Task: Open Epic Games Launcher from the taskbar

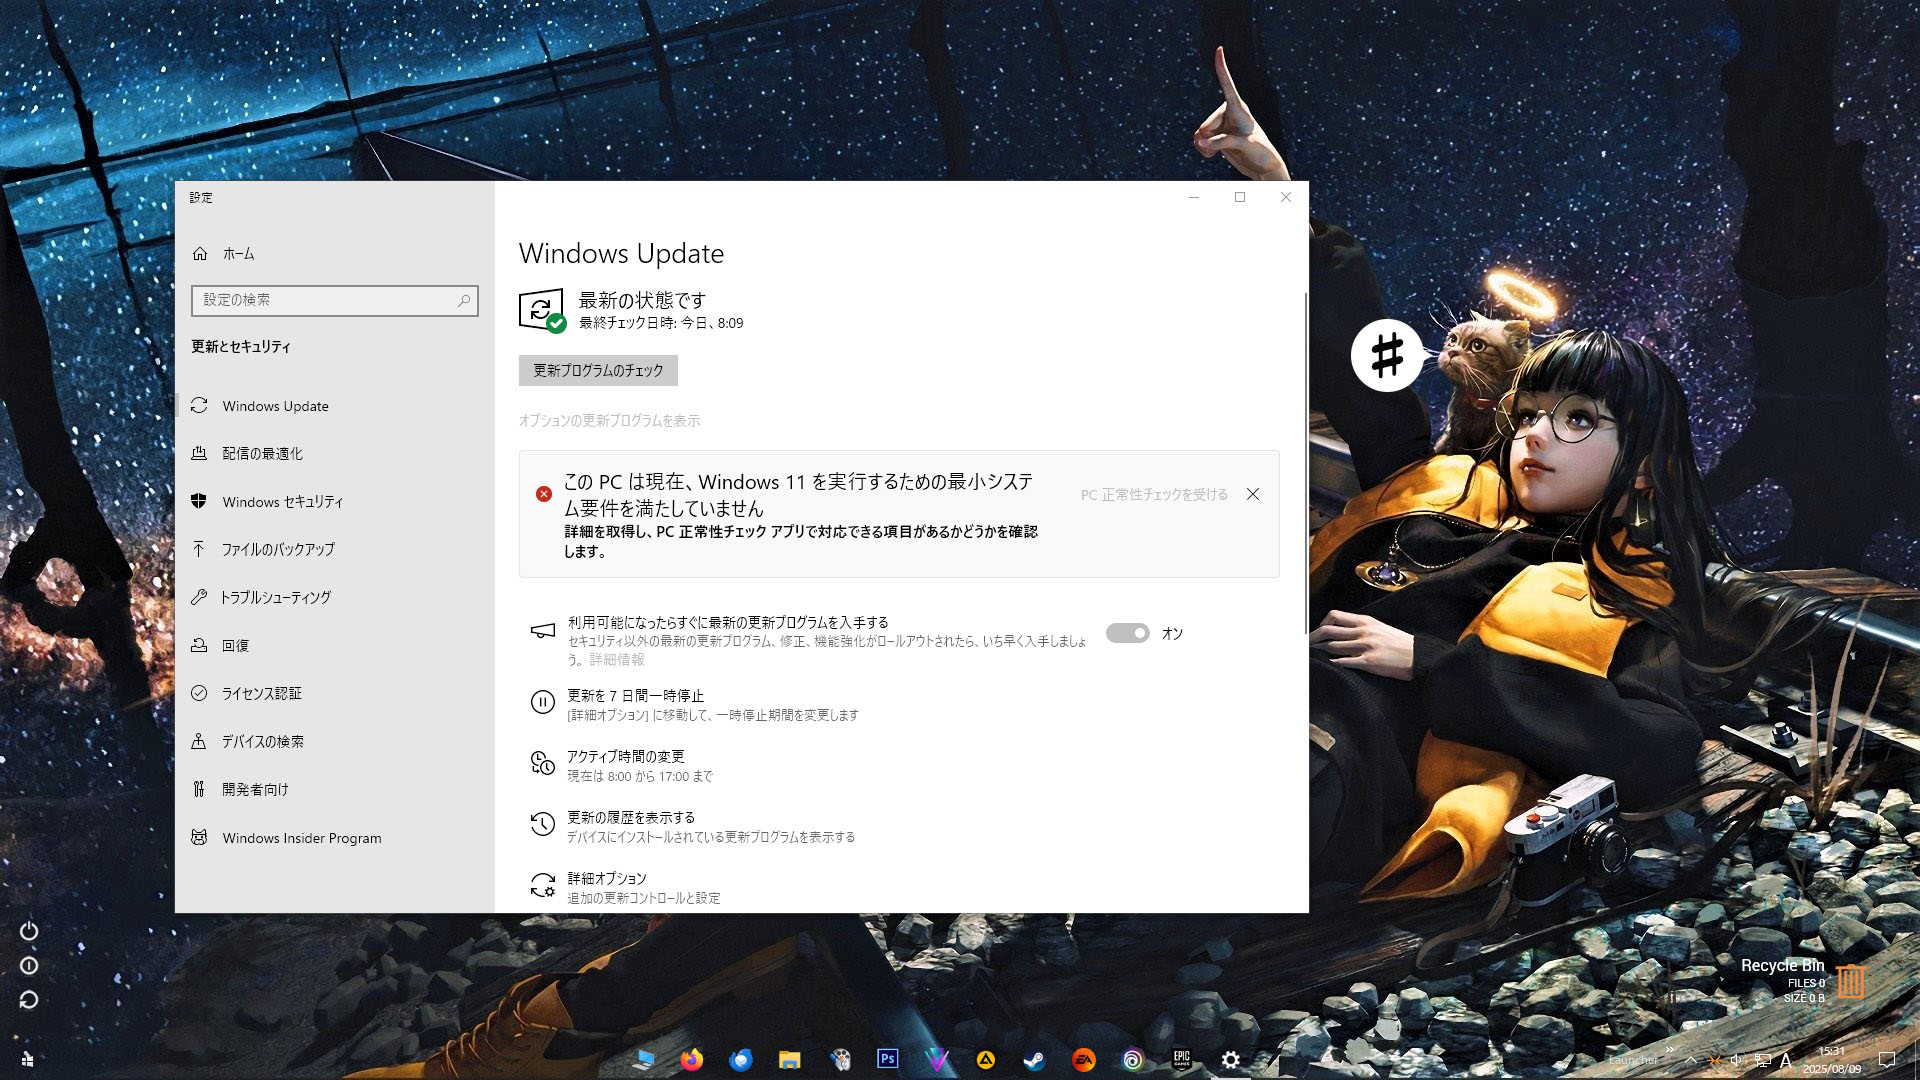Action: pyautogui.click(x=1181, y=1059)
